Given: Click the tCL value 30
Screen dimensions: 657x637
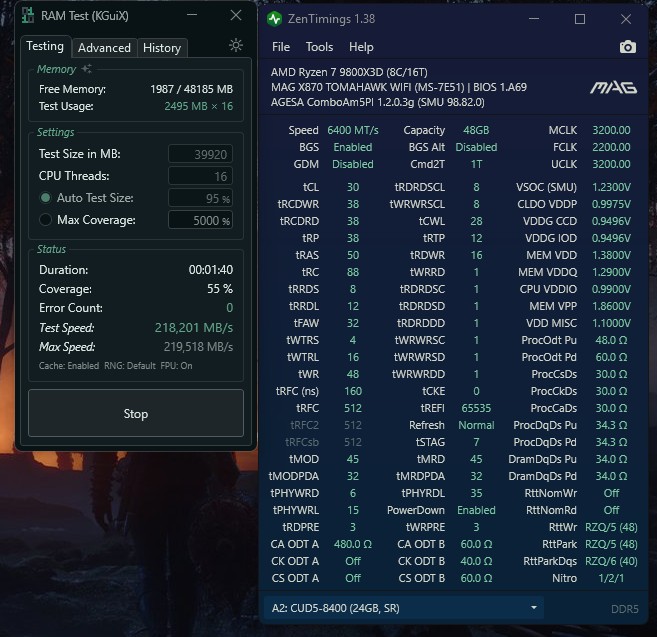Looking at the screenshot, I should pyautogui.click(x=353, y=187).
